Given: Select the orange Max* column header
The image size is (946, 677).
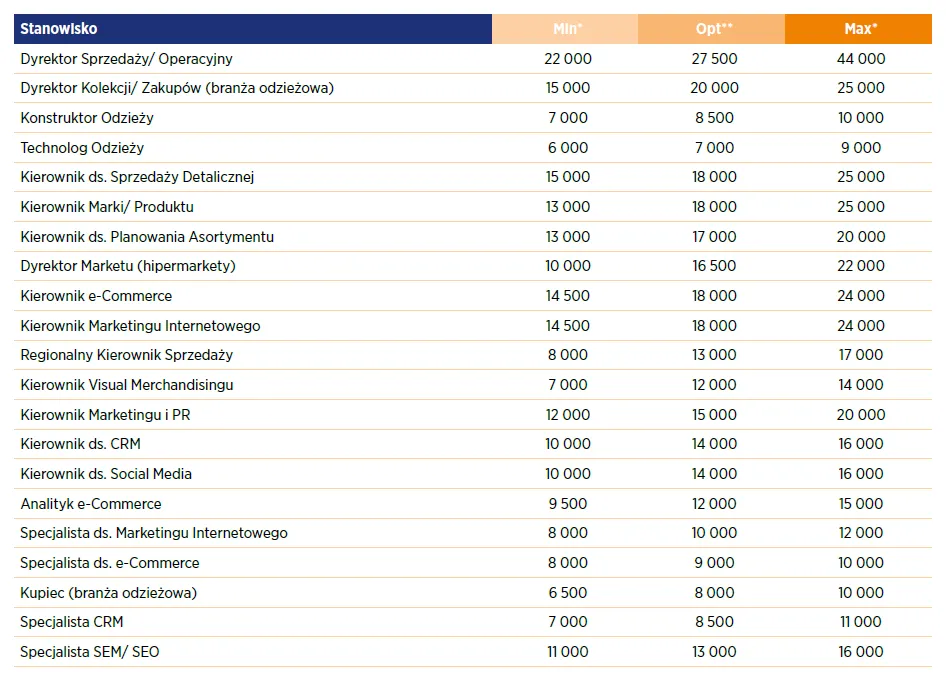Looking at the screenshot, I should (860, 29).
